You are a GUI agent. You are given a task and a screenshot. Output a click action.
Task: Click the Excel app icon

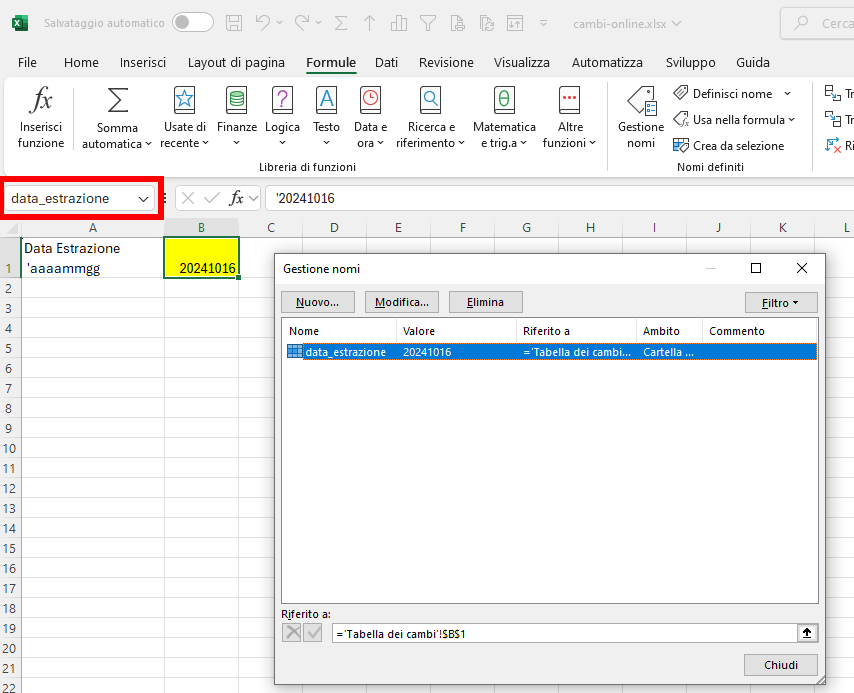pyautogui.click(x=20, y=23)
